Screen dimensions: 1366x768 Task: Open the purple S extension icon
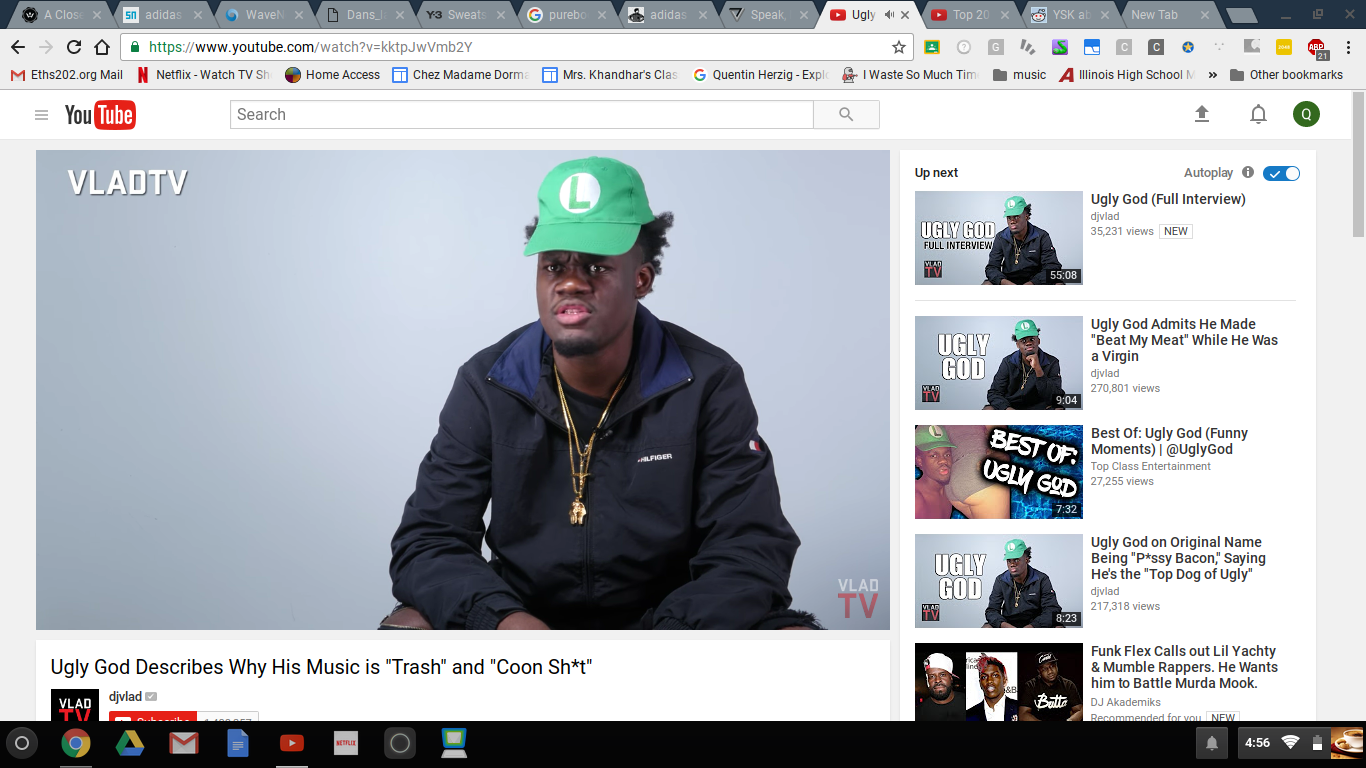pos(1060,47)
